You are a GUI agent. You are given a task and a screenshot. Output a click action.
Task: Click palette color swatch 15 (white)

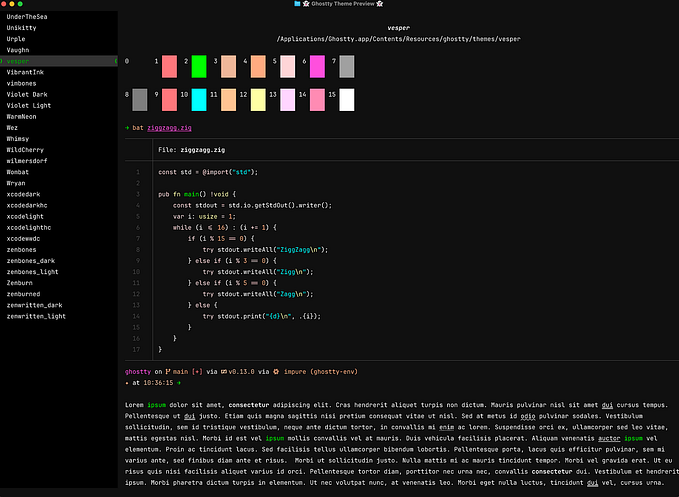click(x=346, y=100)
